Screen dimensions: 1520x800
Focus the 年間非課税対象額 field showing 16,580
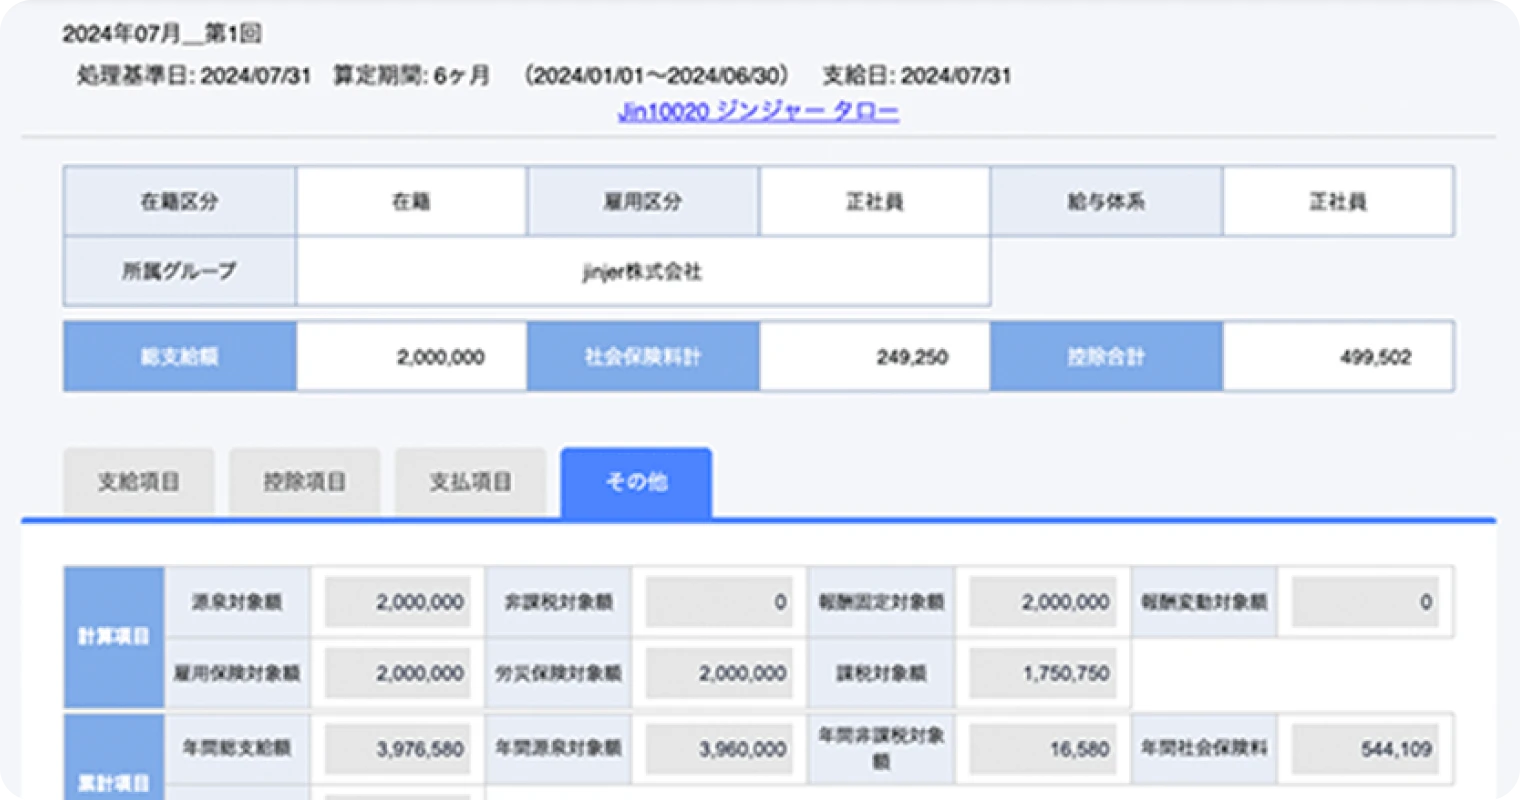[x=1042, y=749]
